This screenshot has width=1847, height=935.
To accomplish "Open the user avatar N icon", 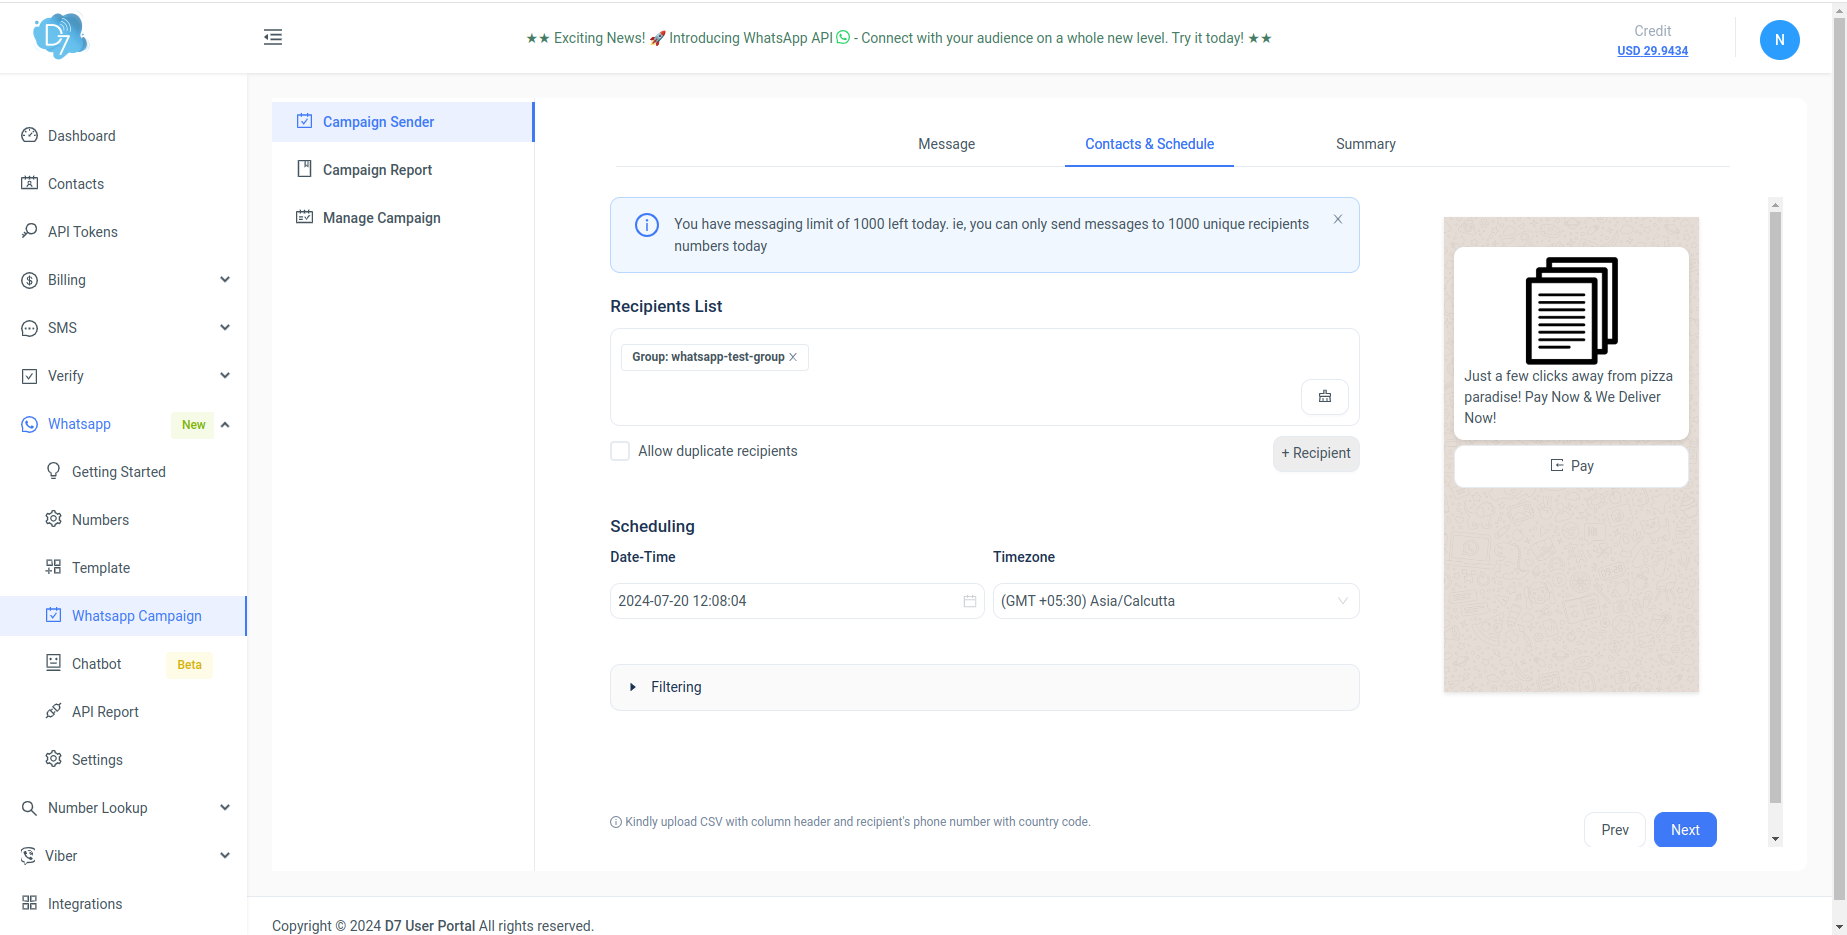I will [x=1779, y=40].
